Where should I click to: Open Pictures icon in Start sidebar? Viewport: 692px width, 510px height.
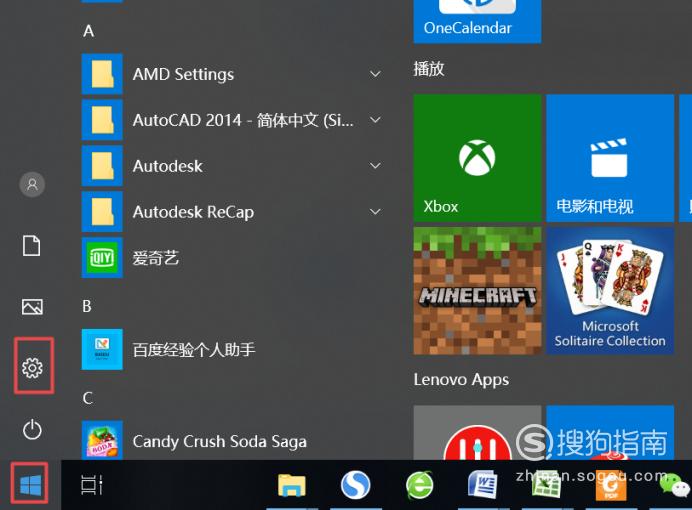(32, 307)
